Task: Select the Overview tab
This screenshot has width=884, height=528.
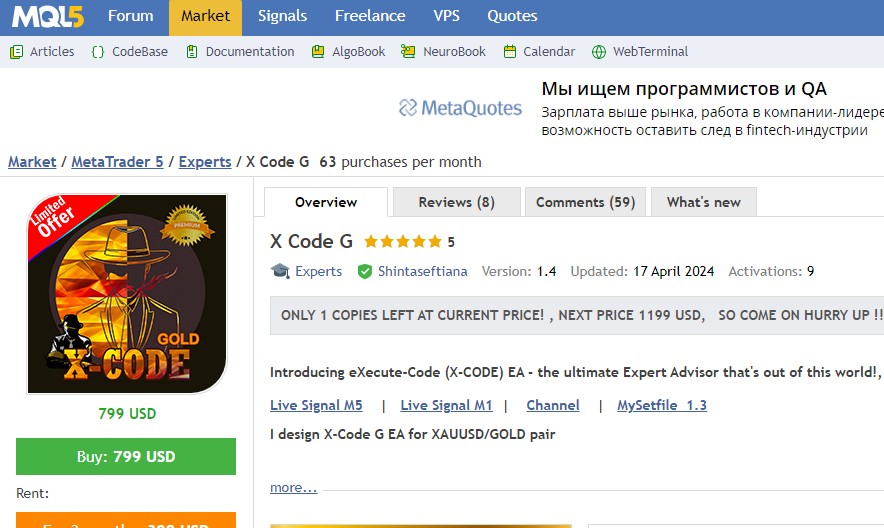Action: tap(326, 202)
